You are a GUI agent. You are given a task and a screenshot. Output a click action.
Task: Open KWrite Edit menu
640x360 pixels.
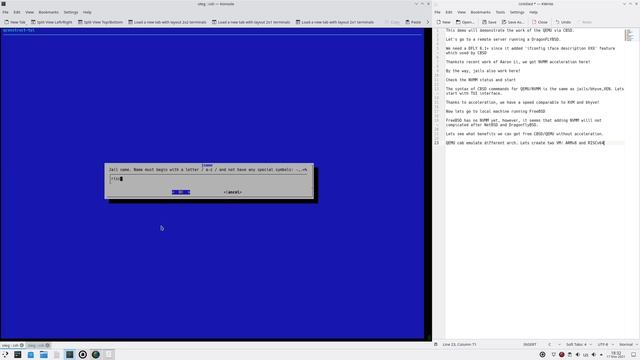click(x=449, y=12)
